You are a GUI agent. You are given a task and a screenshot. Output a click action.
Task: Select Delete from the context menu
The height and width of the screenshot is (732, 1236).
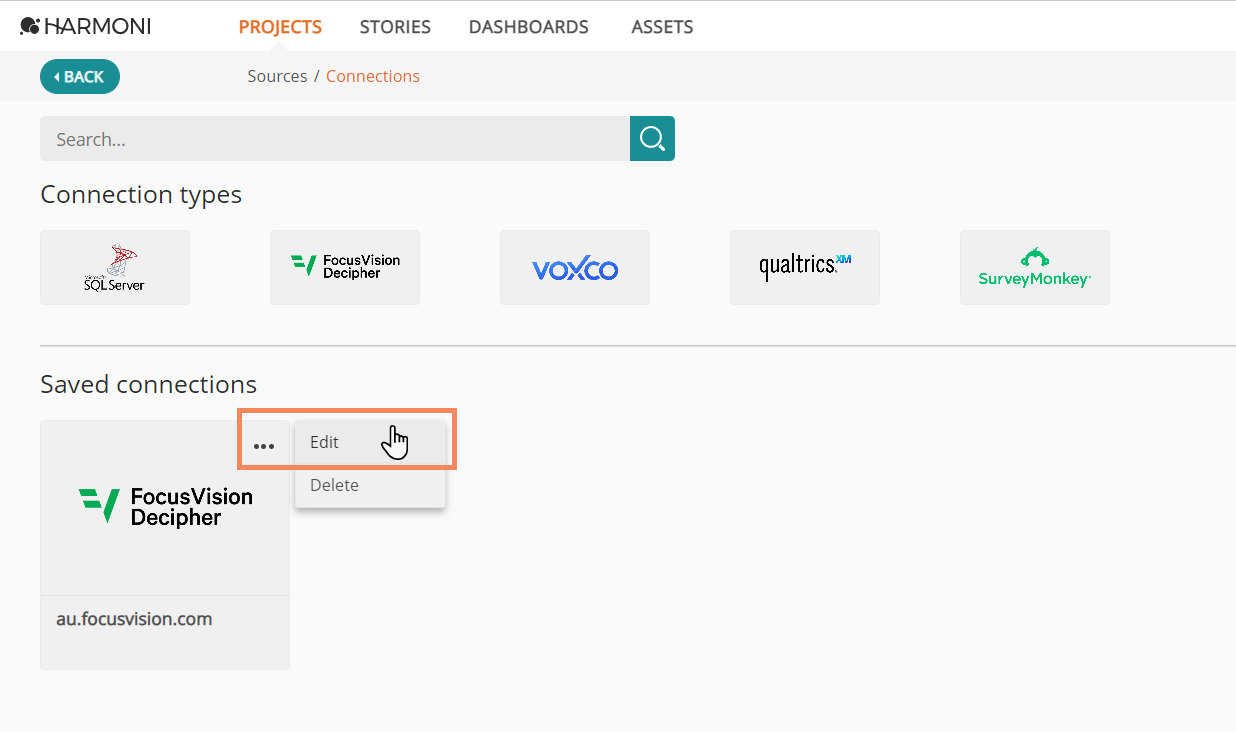pyautogui.click(x=370, y=485)
